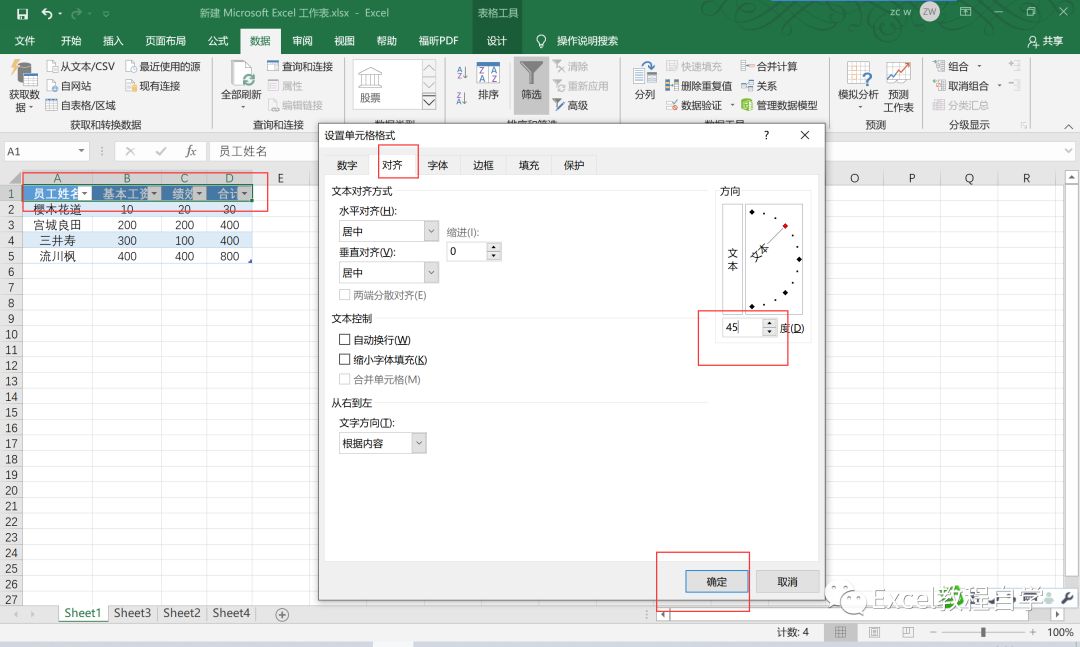This screenshot has height=647, width=1080.
Task: Click Share (共享) button
Action: click(1045, 41)
